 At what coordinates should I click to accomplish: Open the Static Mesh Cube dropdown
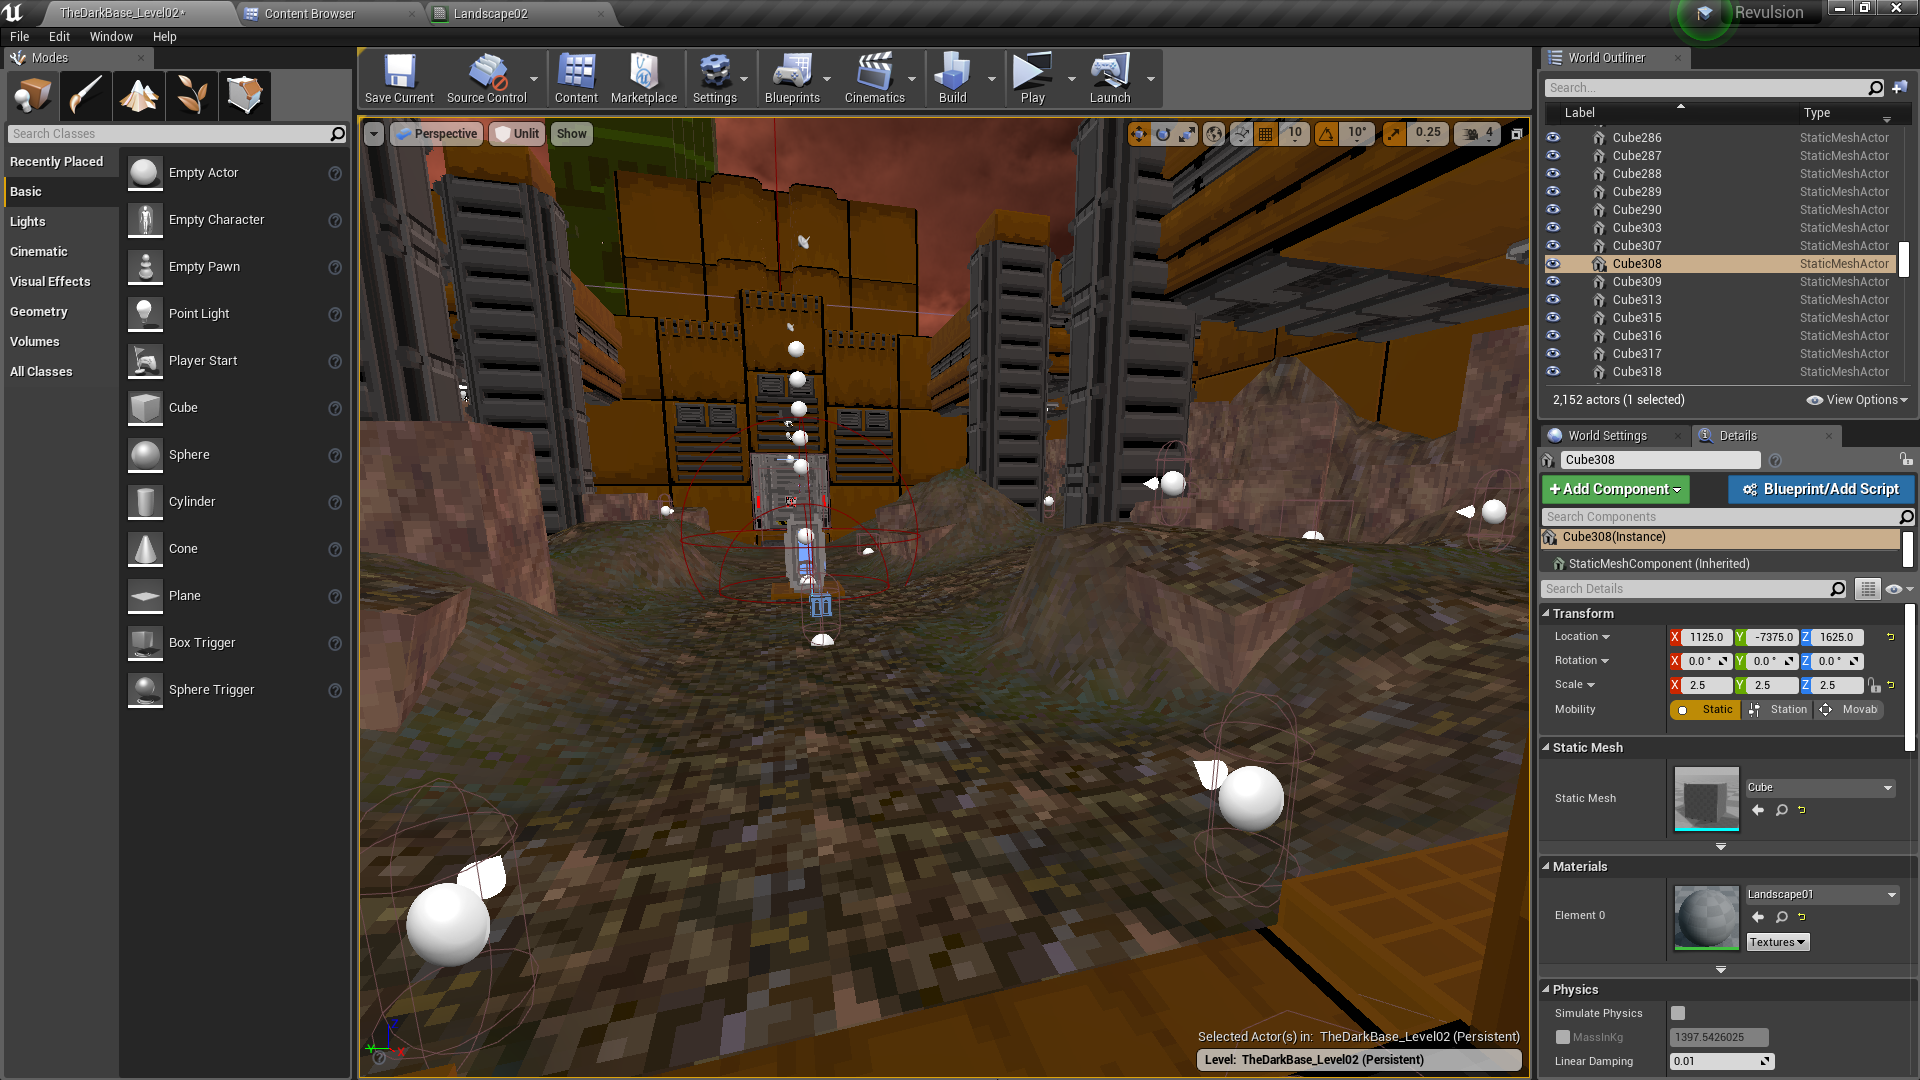[1820, 788]
